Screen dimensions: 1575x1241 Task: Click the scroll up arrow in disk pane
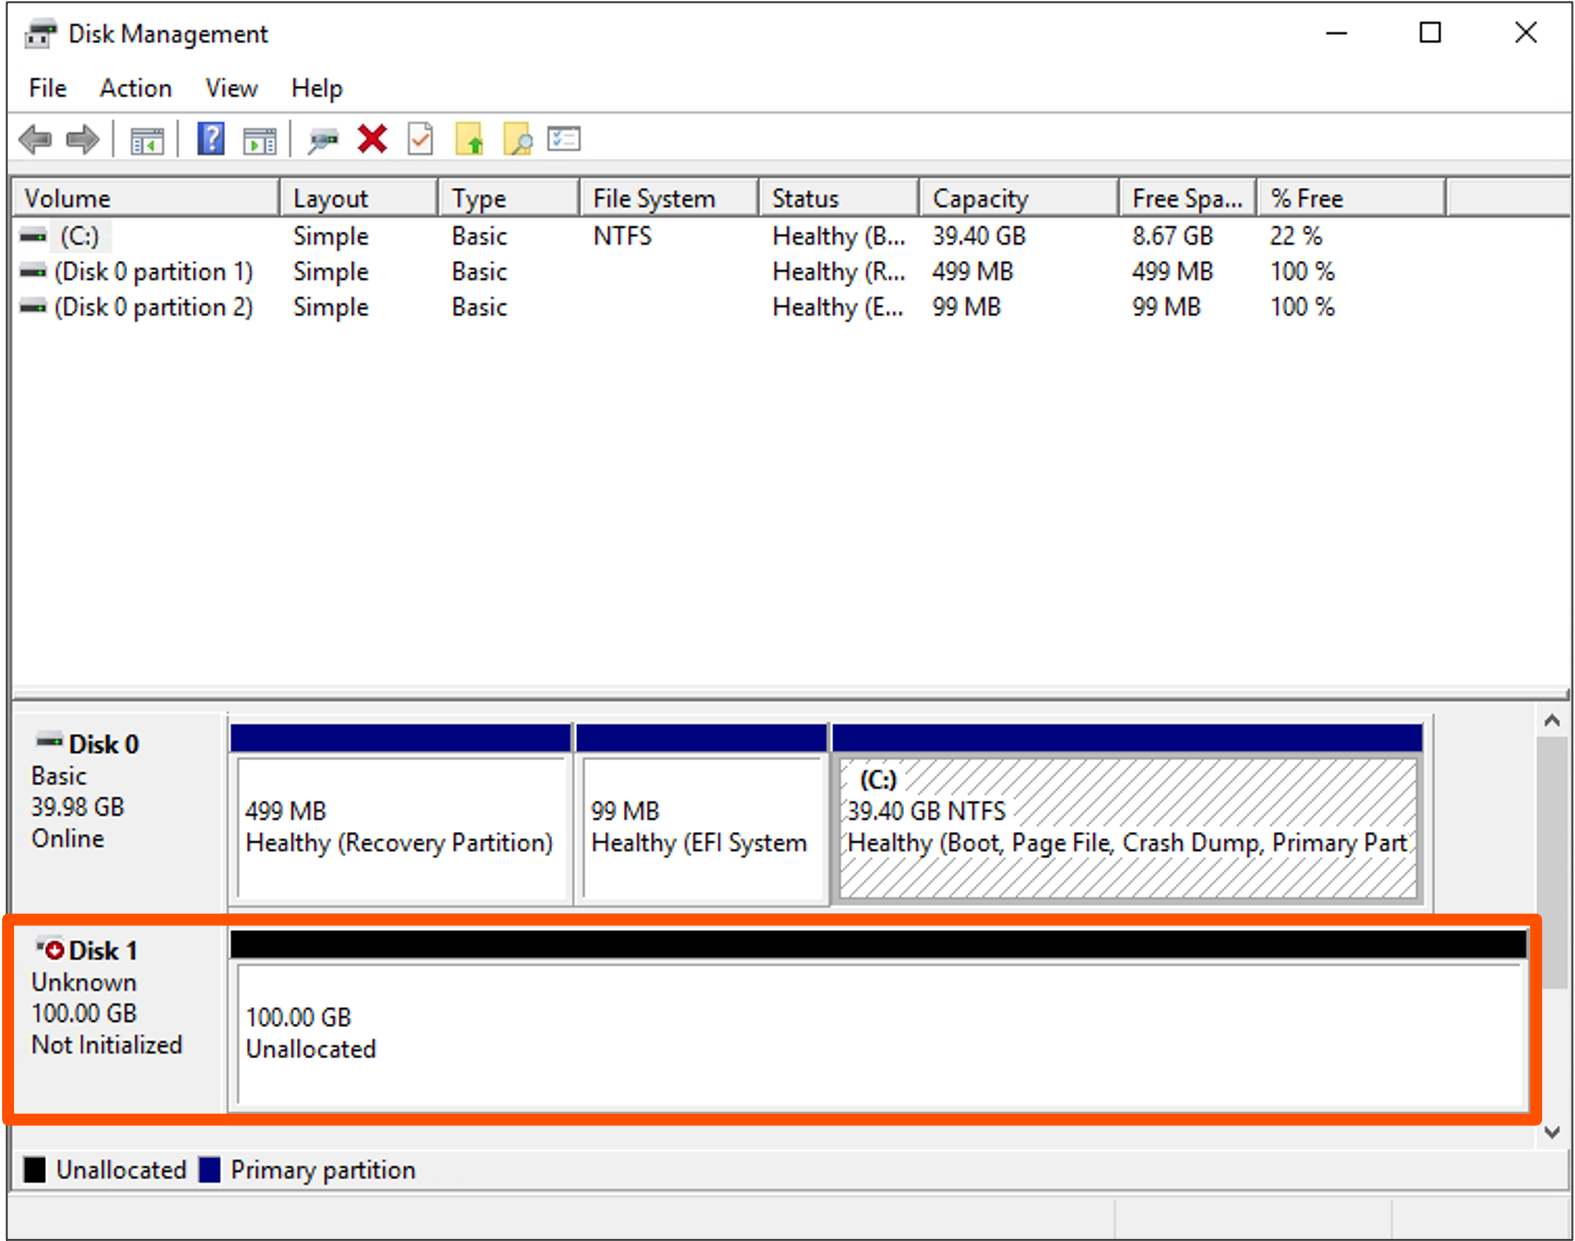(x=1552, y=720)
